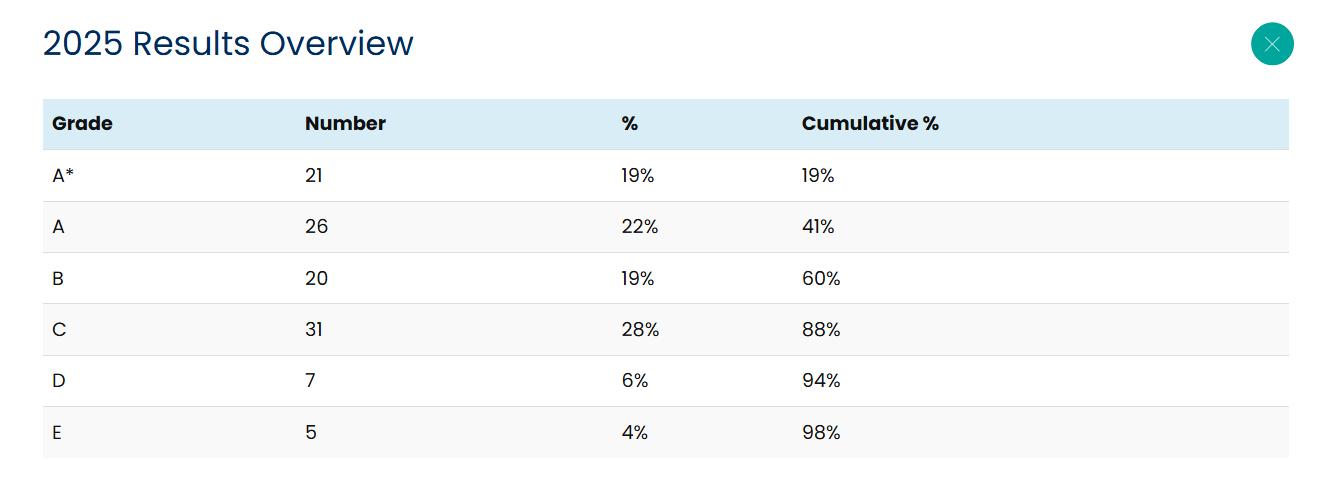This screenshot has height=483, width=1329.
Task: Click the 26 count in A row
Action: (x=316, y=227)
